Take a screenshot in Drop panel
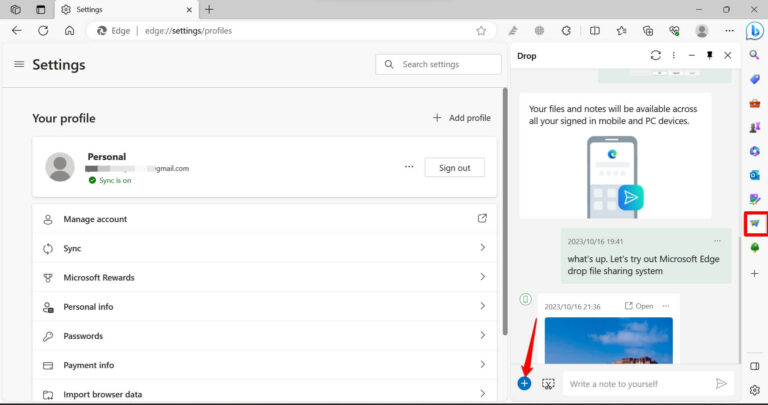 548,384
